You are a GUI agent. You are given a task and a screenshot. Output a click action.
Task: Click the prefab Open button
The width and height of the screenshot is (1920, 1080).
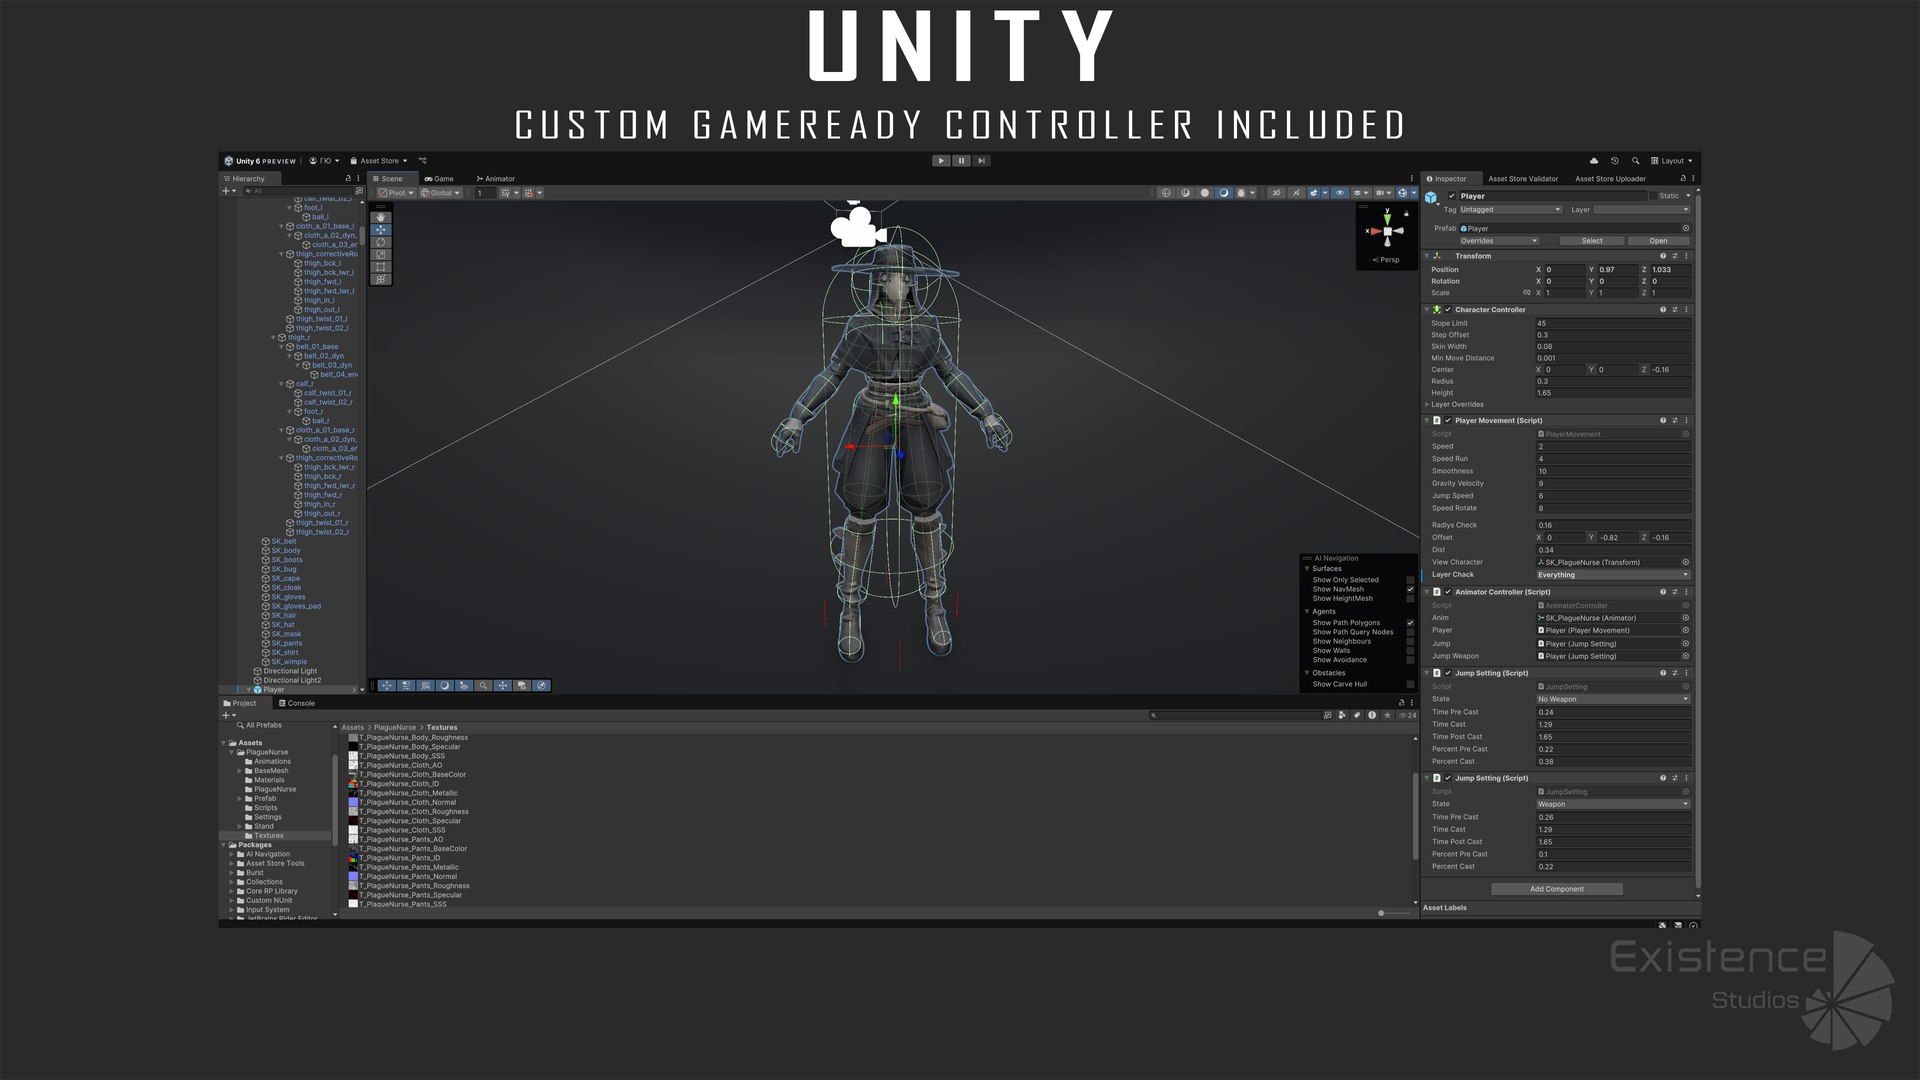[1658, 241]
